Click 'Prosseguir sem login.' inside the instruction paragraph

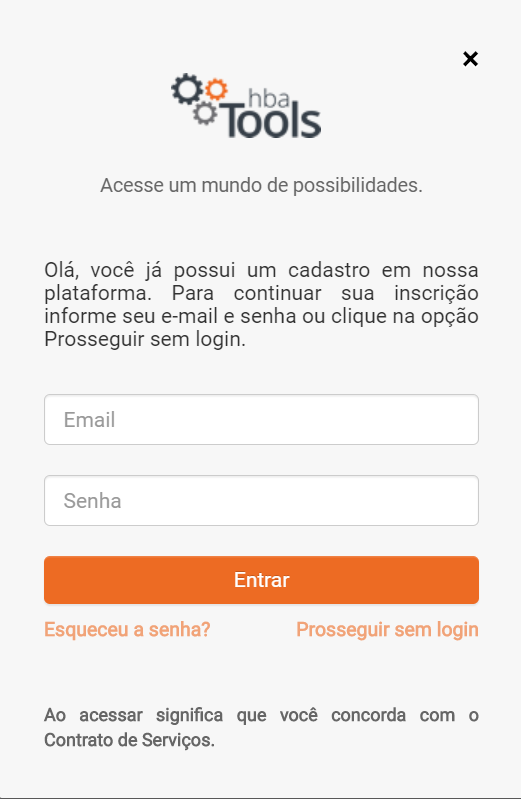tap(145, 339)
